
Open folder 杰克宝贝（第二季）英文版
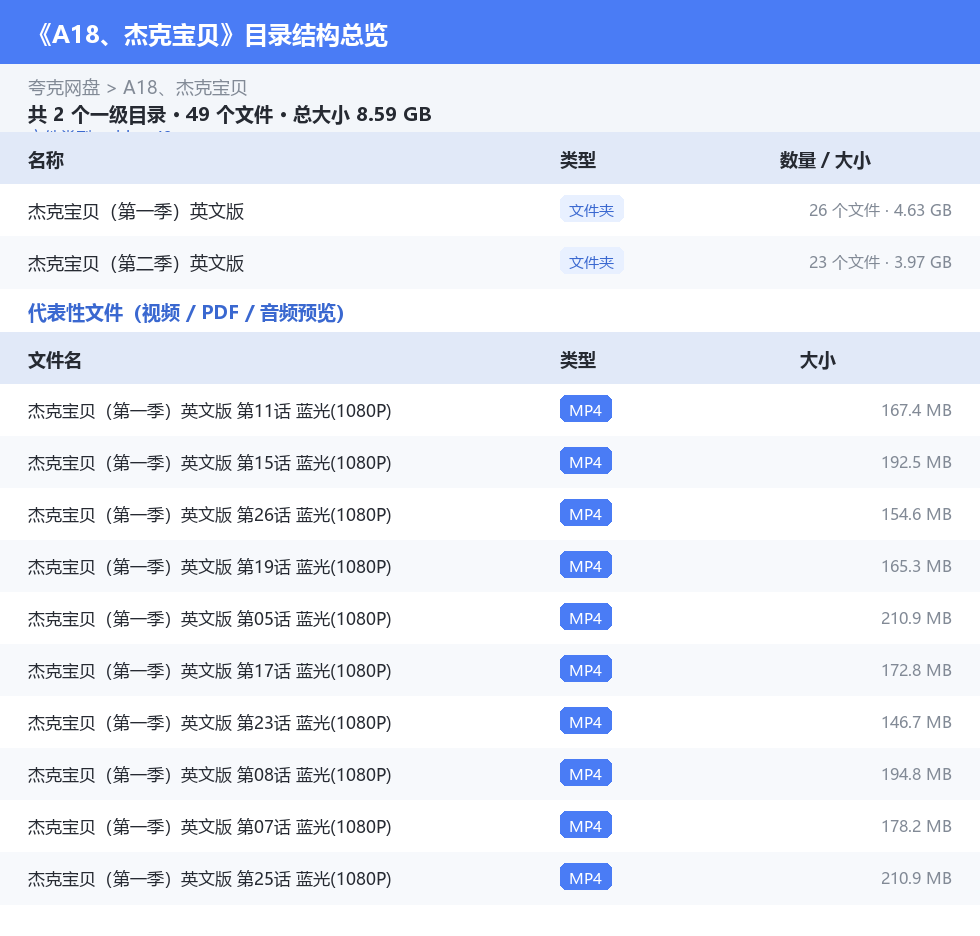(x=136, y=263)
